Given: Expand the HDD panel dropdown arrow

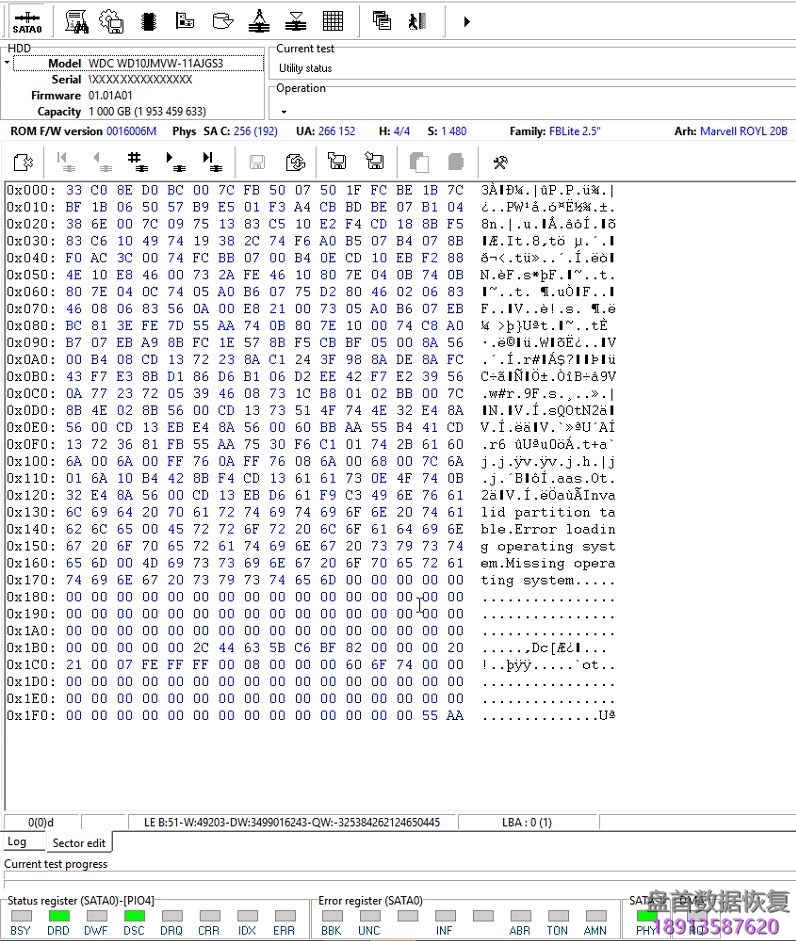Looking at the screenshot, I should coord(7,63).
